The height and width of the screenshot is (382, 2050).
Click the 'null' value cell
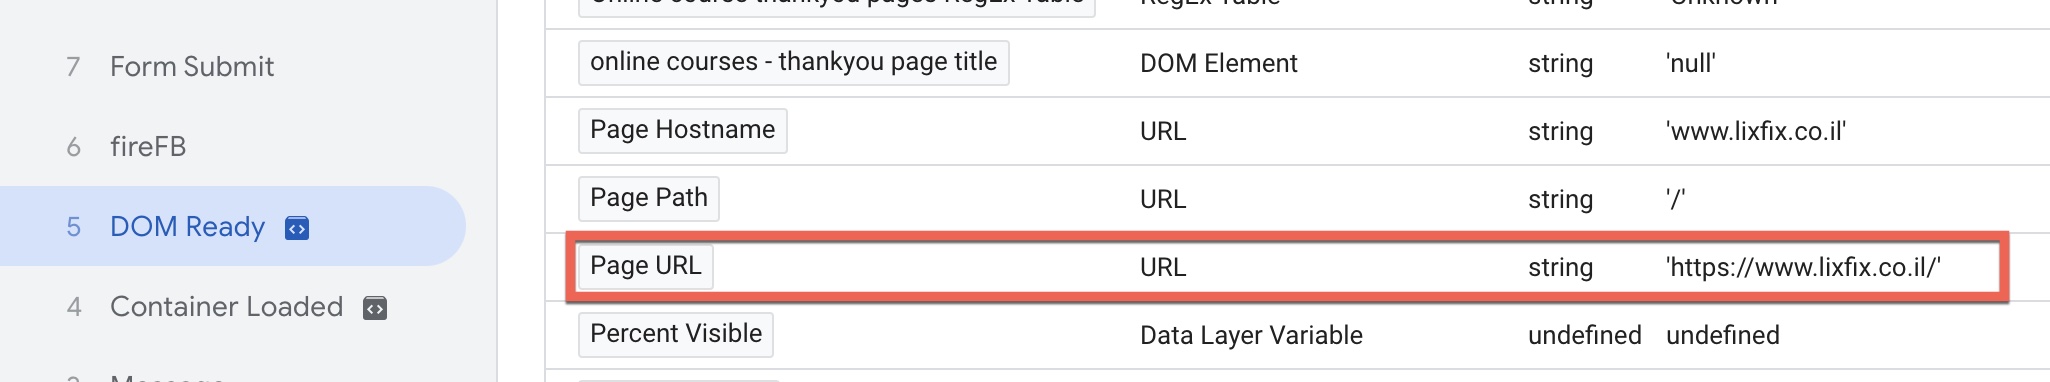(x=1691, y=63)
